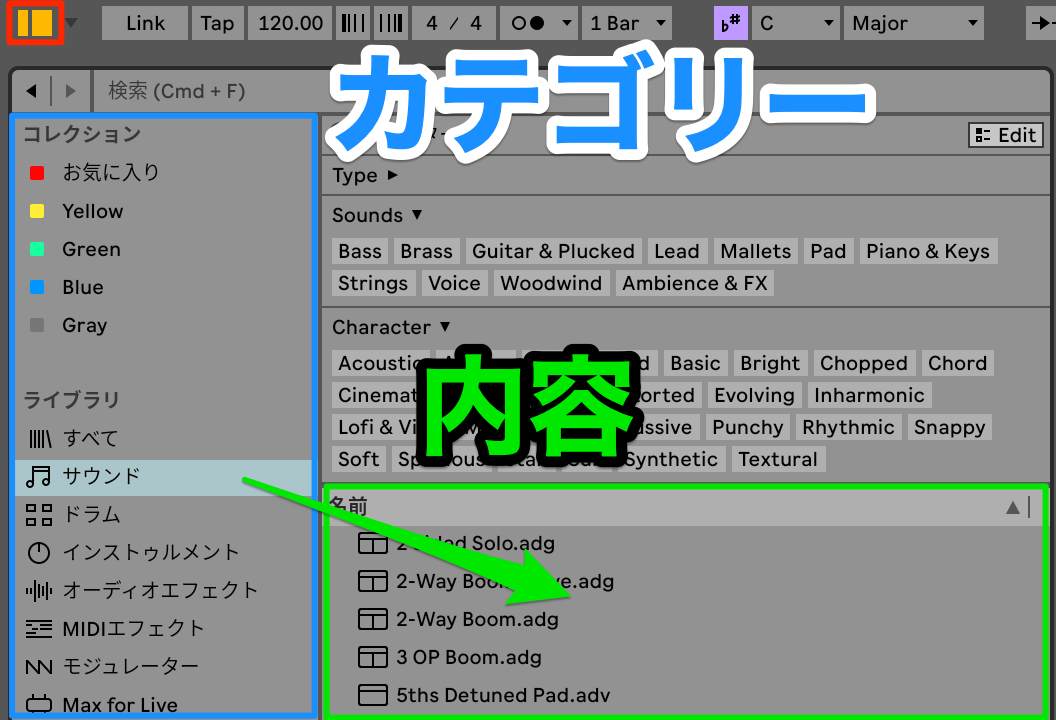The image size is (1056, 720).
Task: Open the Major scale dropdown
Action: click(914, 24)
